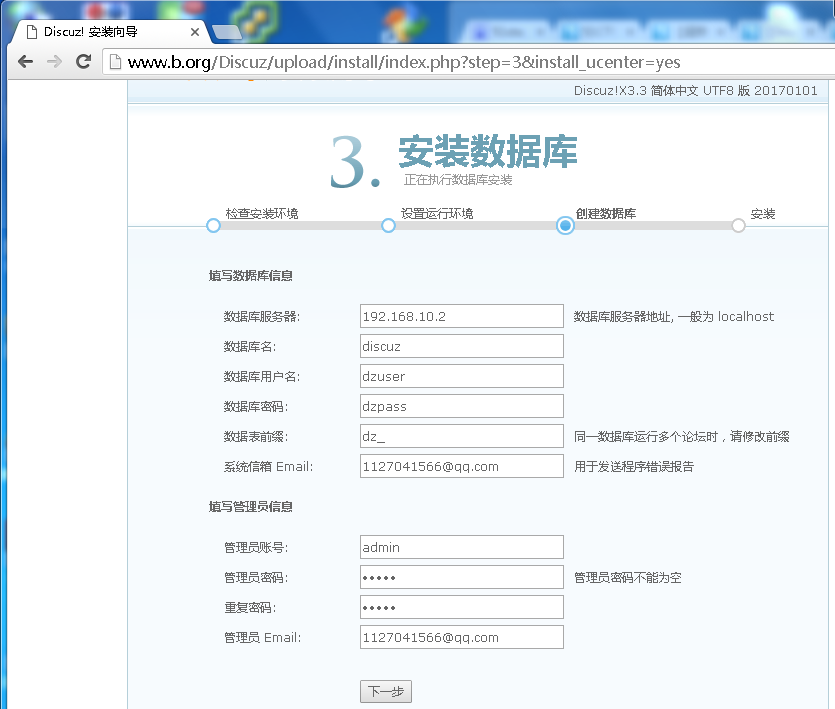Screen dimensions: 835x709
Task: Click the 系统信箱 Email input
Action: [x=462, y=466]
